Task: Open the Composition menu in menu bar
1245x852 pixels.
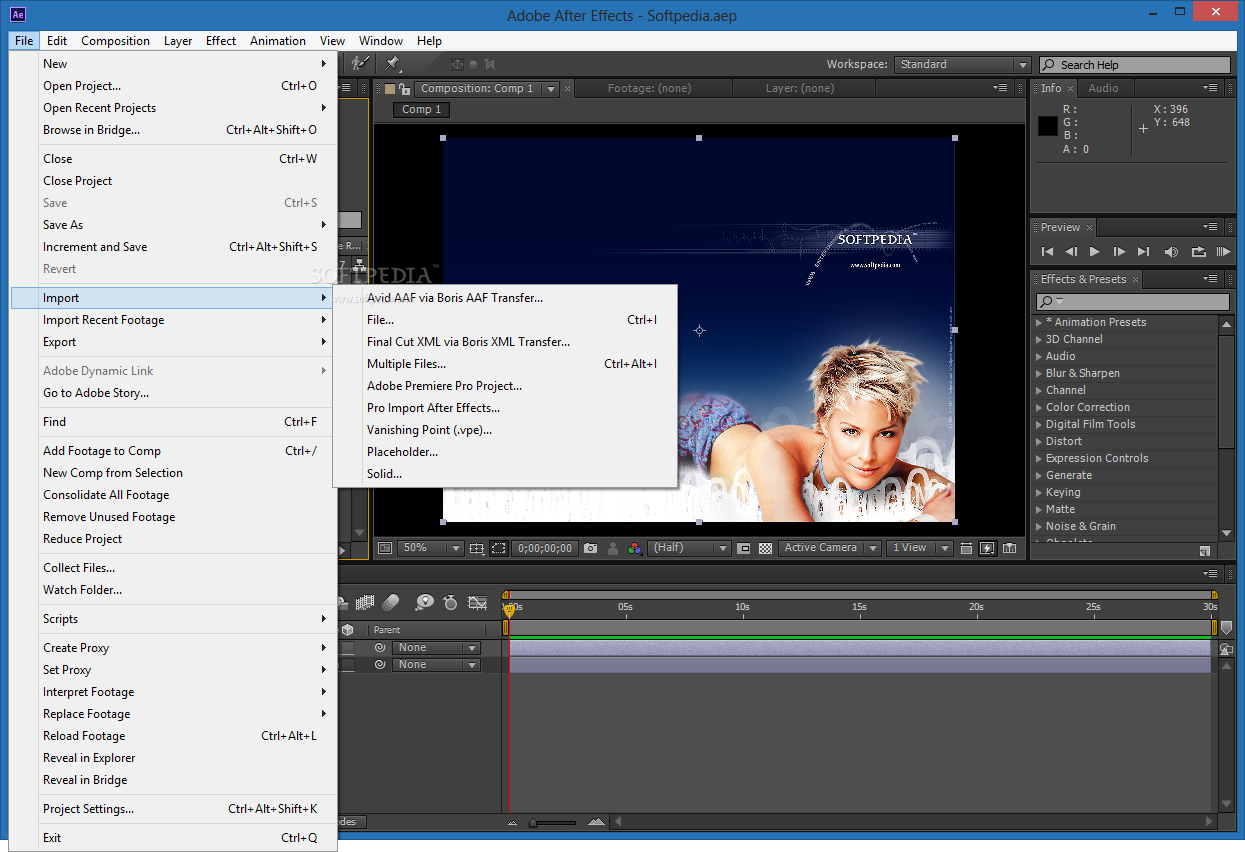Action: click(x=115, y=41)
